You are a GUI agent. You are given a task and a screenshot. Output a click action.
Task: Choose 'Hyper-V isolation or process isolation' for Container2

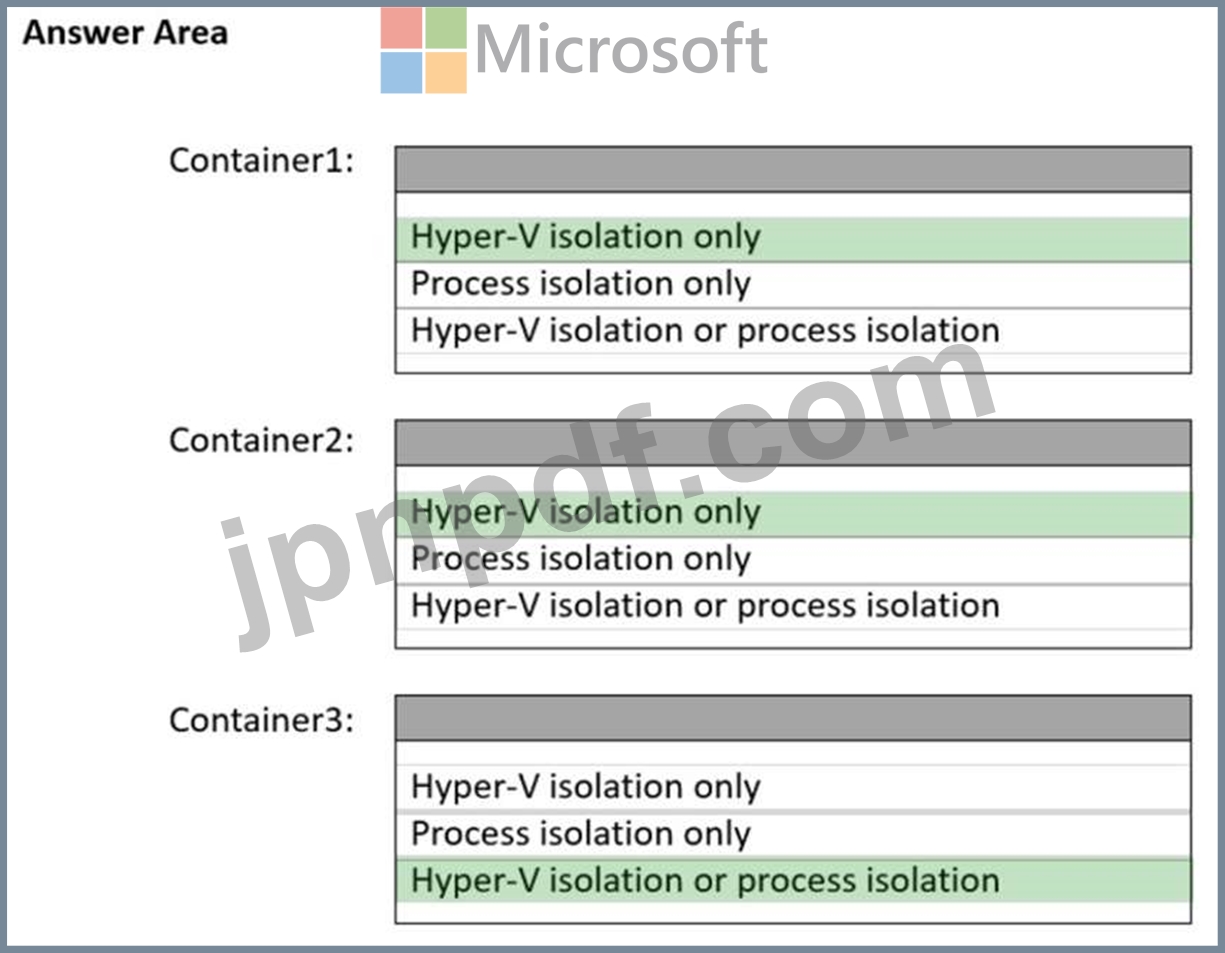pos(793,606)
